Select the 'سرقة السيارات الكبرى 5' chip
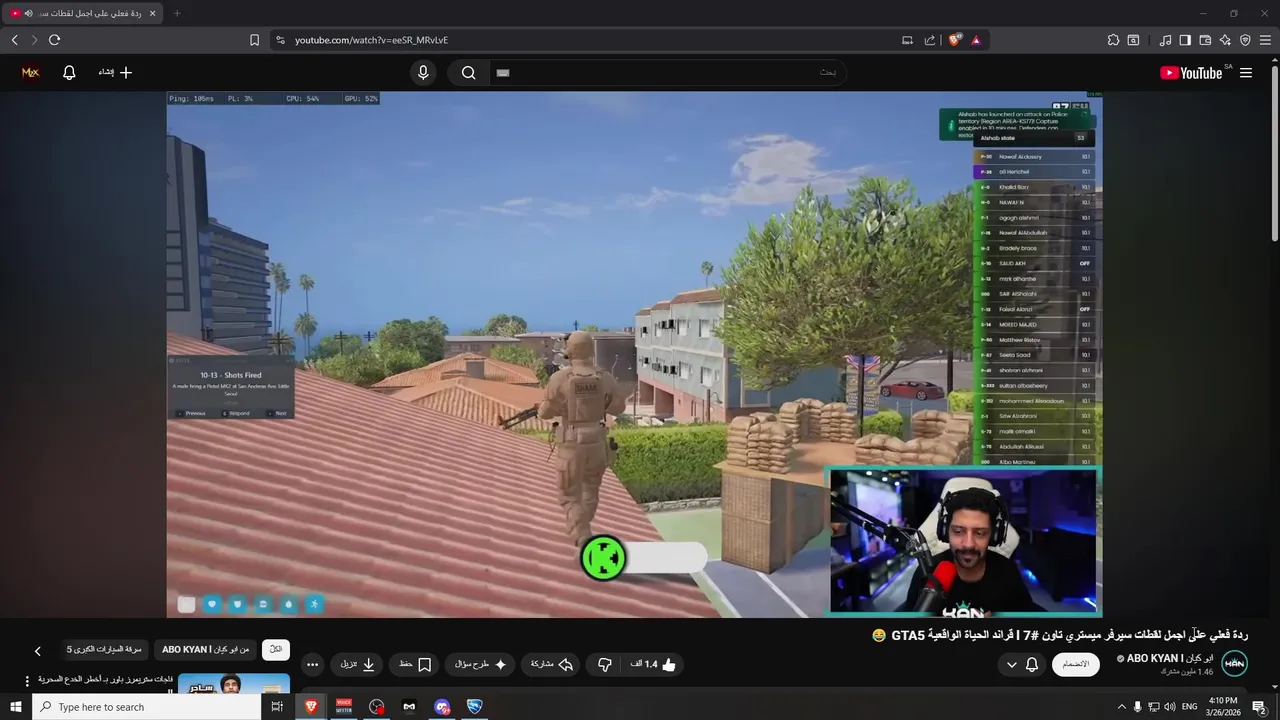1280x720 pixels. (x=104, y=649)
